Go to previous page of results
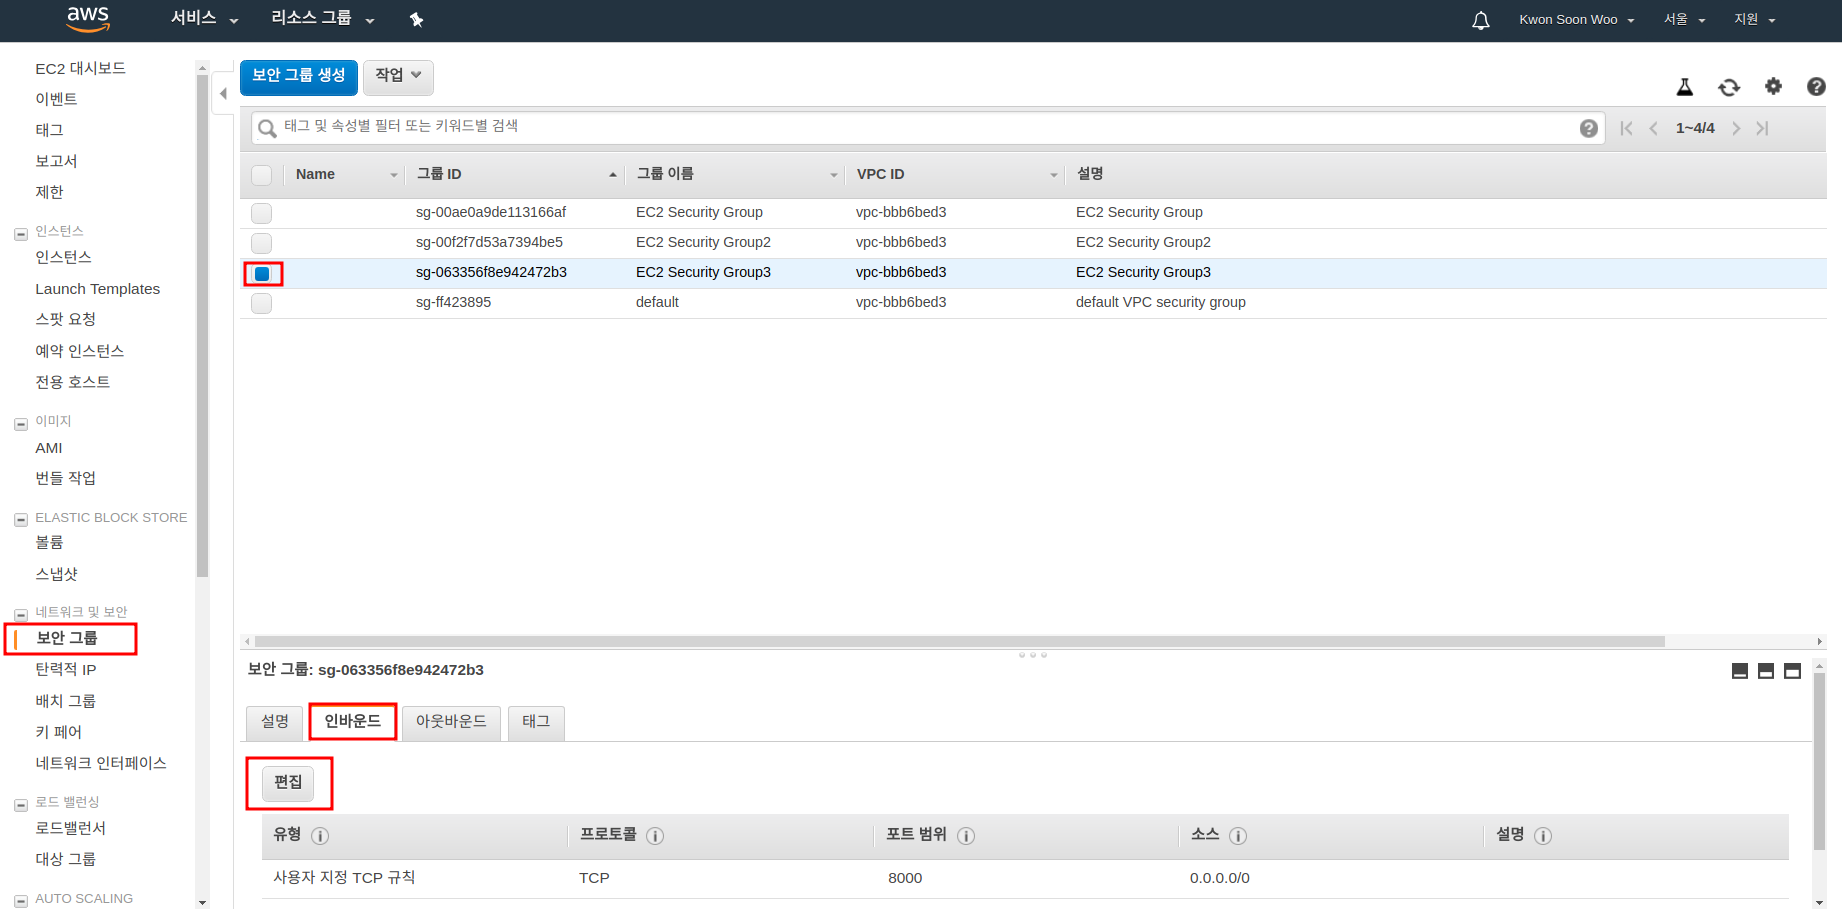 click(x=1654, y=128)
